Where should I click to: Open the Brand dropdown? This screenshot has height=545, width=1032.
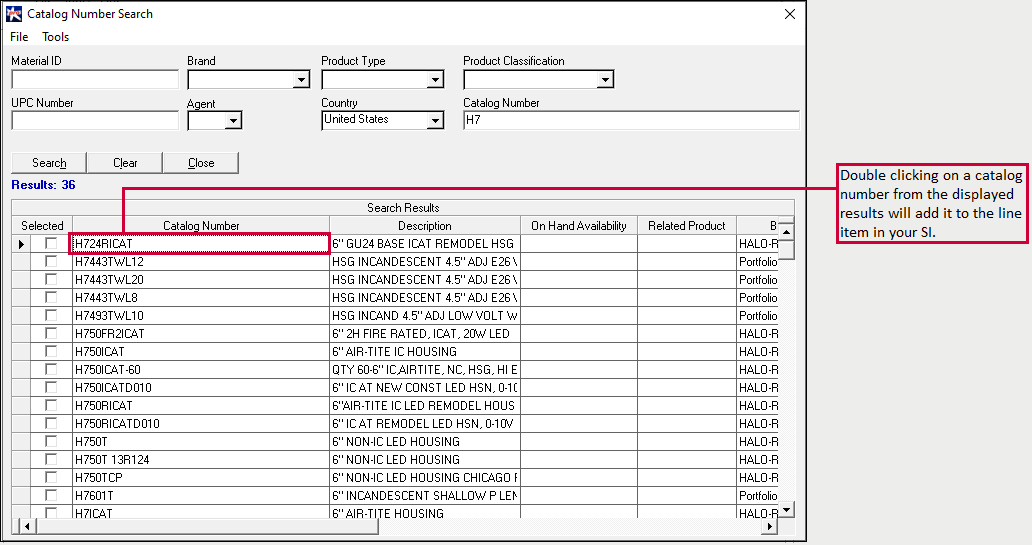click(x=301, y=80)
